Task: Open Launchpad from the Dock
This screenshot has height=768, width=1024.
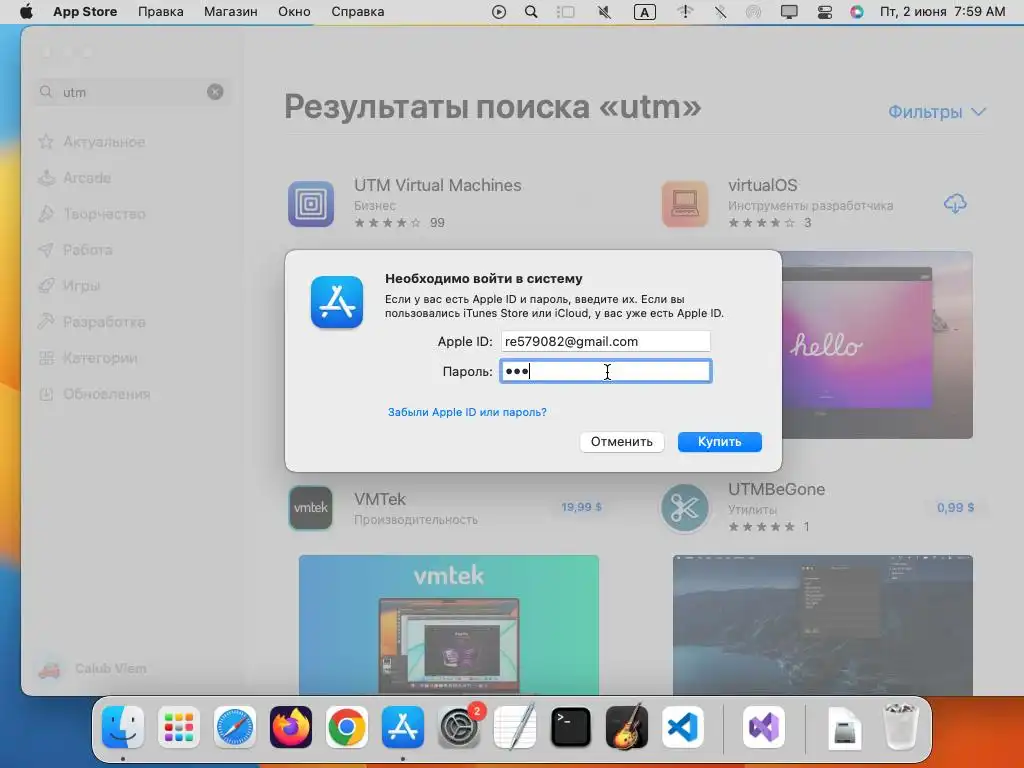Action: coord(179,727)
